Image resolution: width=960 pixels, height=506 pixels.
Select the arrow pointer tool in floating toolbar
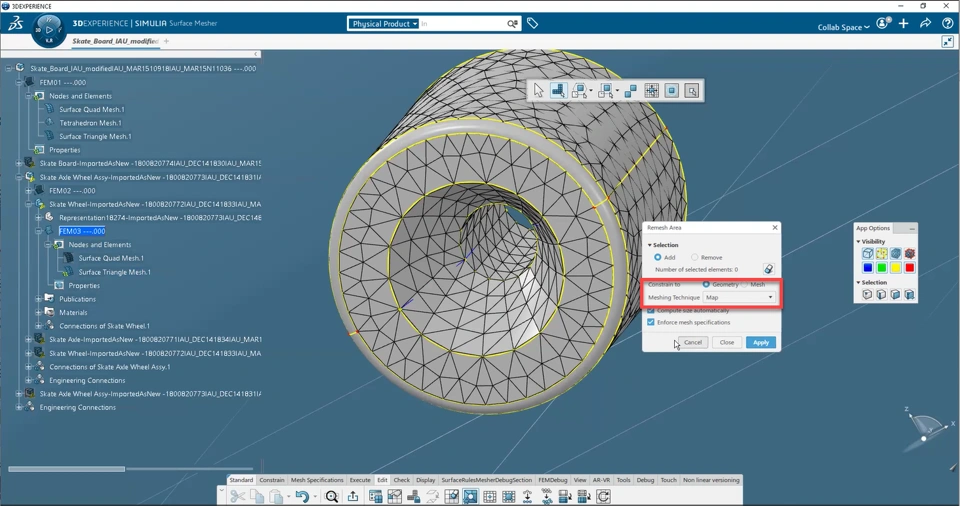[x=538, y=91]
